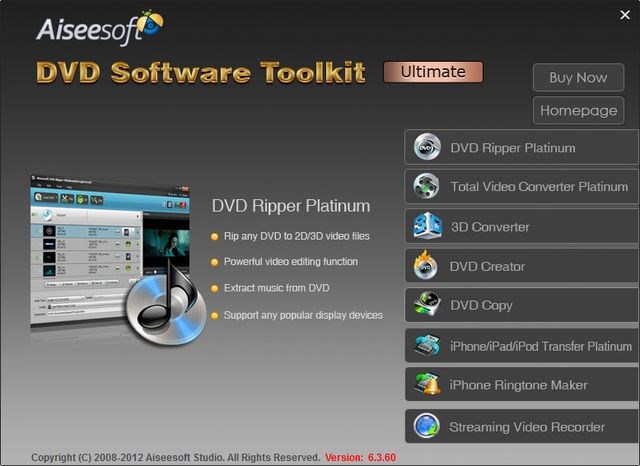Screen dimensions: 640x466
Task: Click the iPhone/iPad/iPod Transfer Platinum icon
Action: [x=427, y=346]
